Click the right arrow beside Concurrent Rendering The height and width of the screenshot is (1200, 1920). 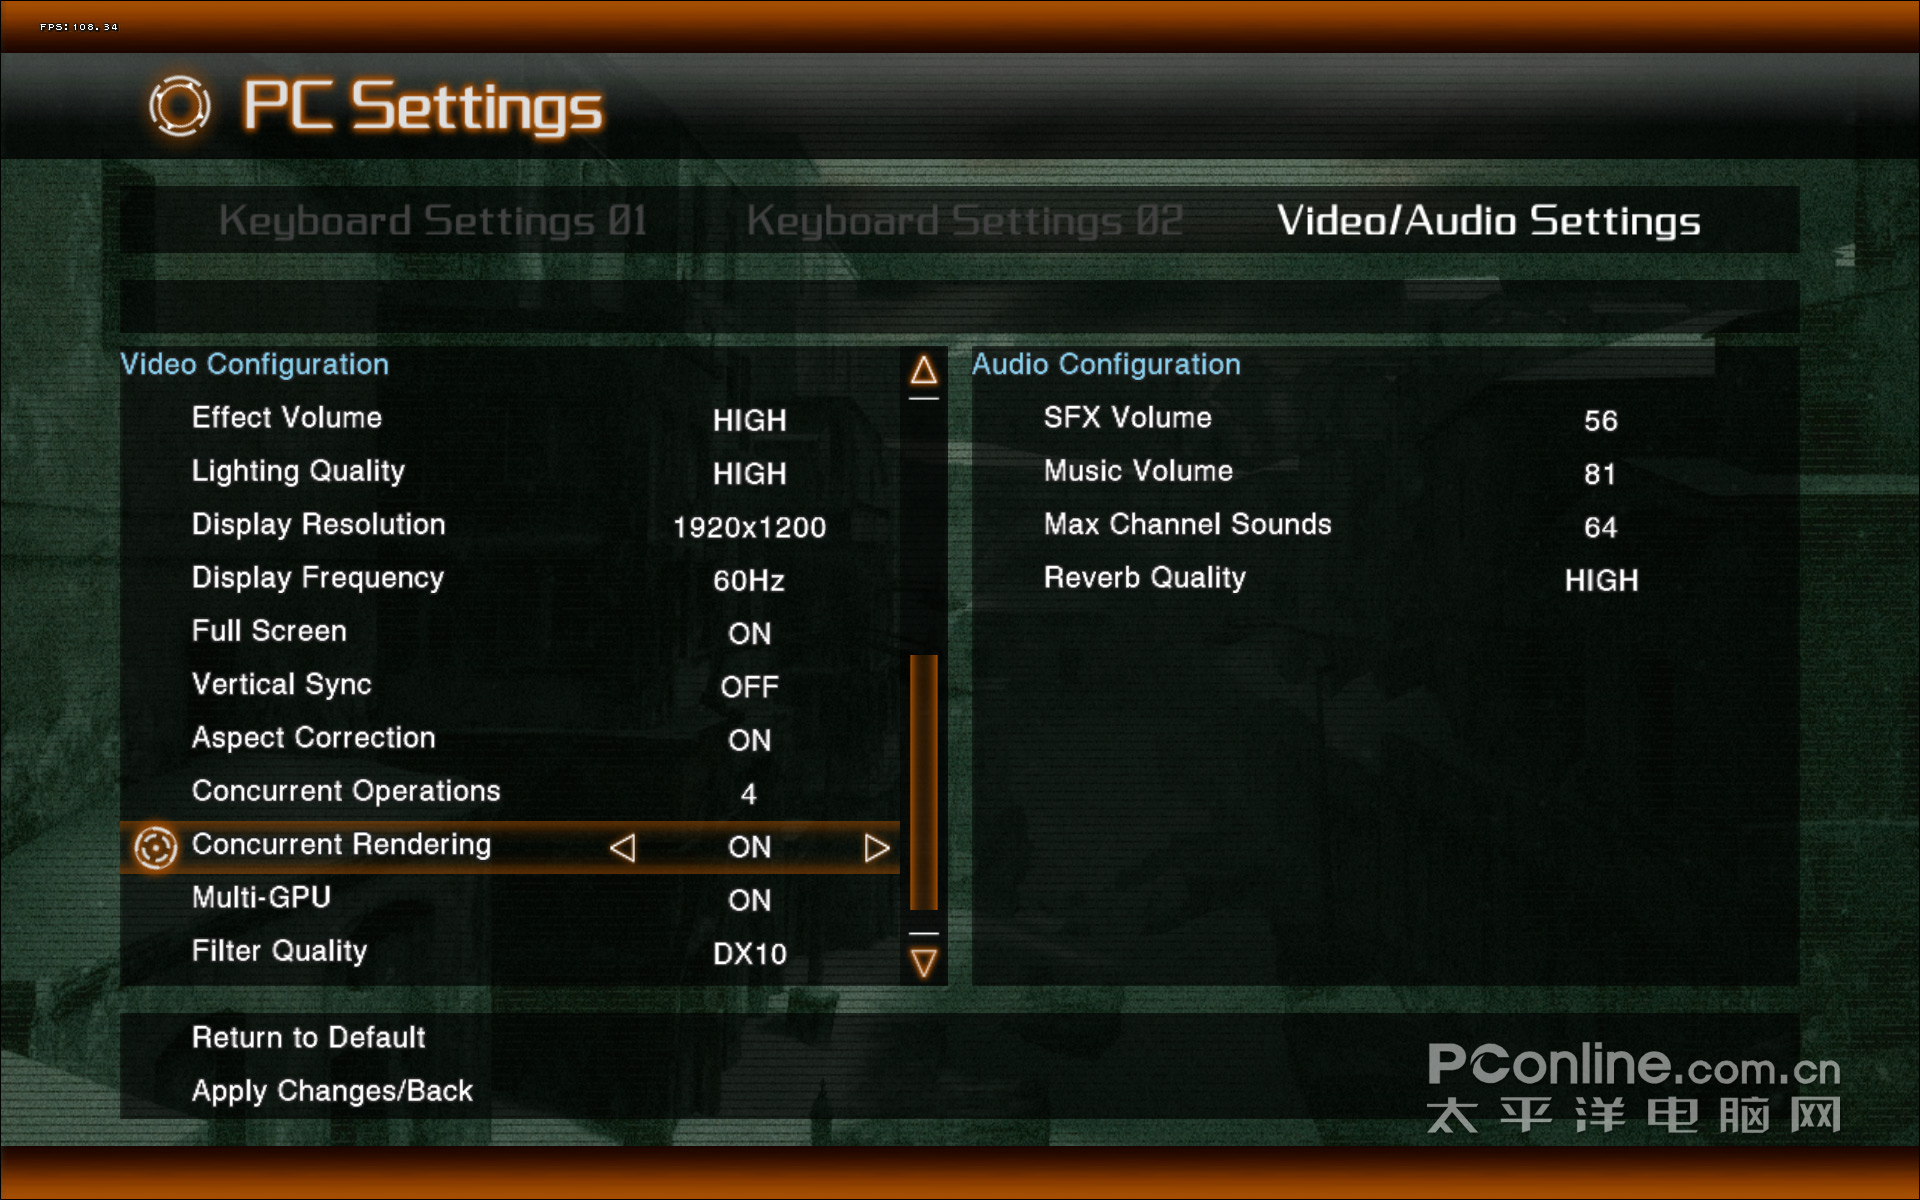pos(877,848)
